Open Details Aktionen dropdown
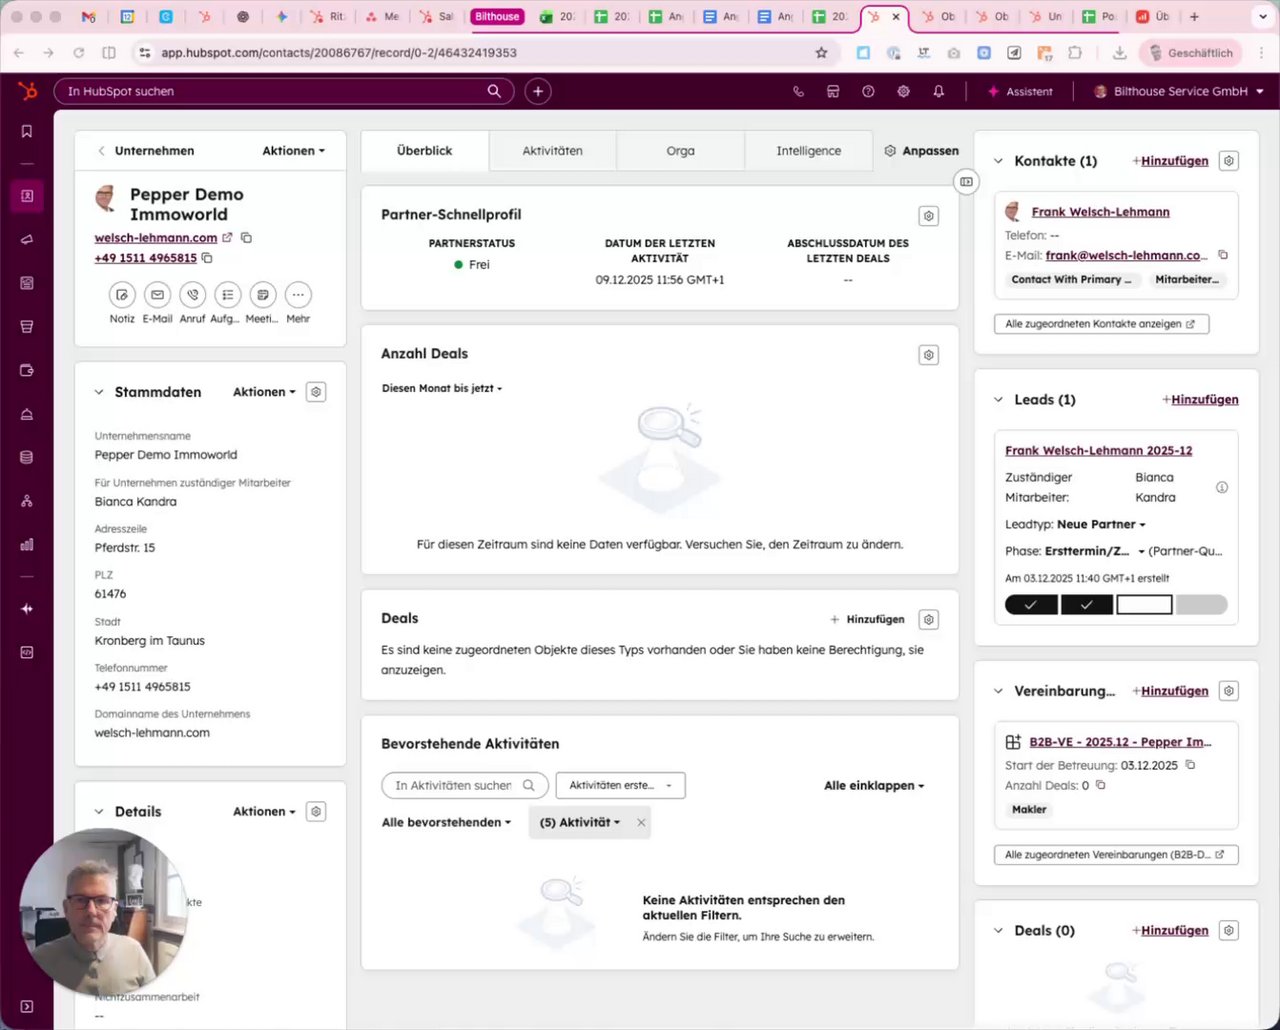 pyautogui.click(x=264, y=812)
